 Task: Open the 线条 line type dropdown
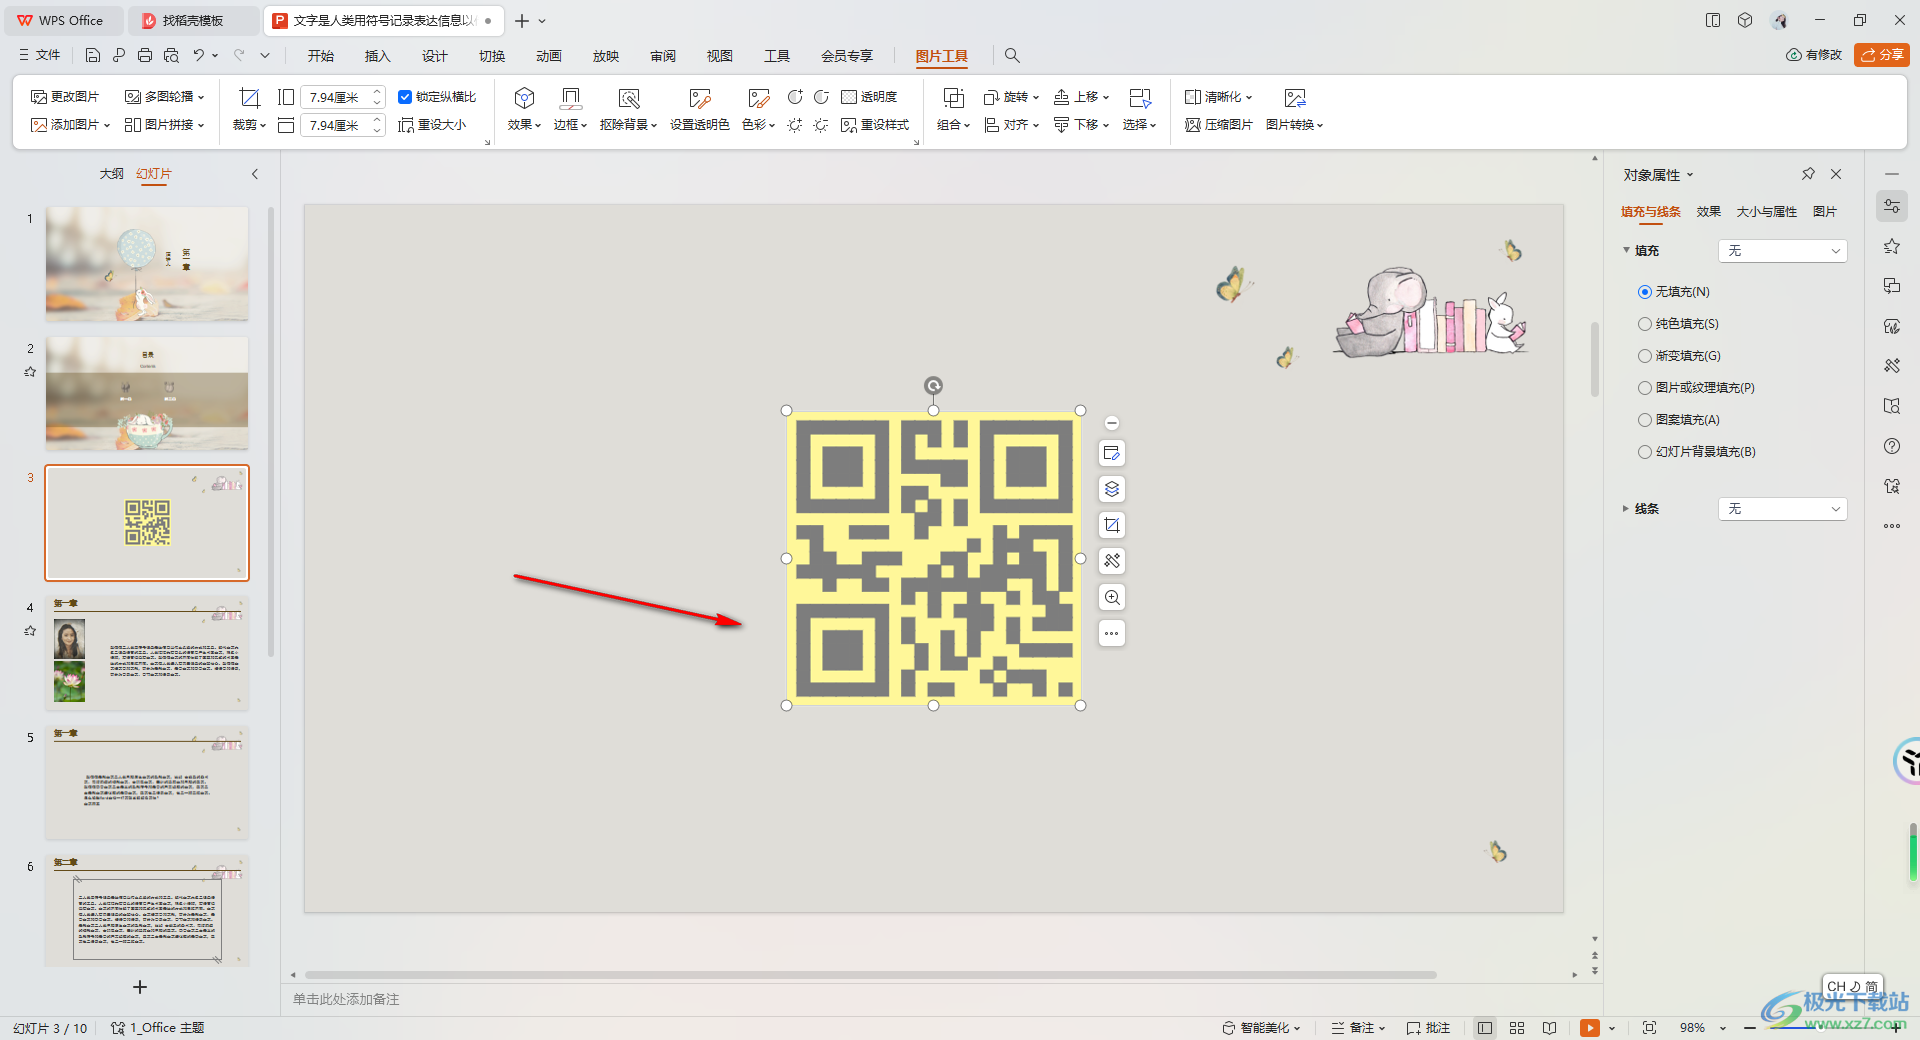[1782, 509]
